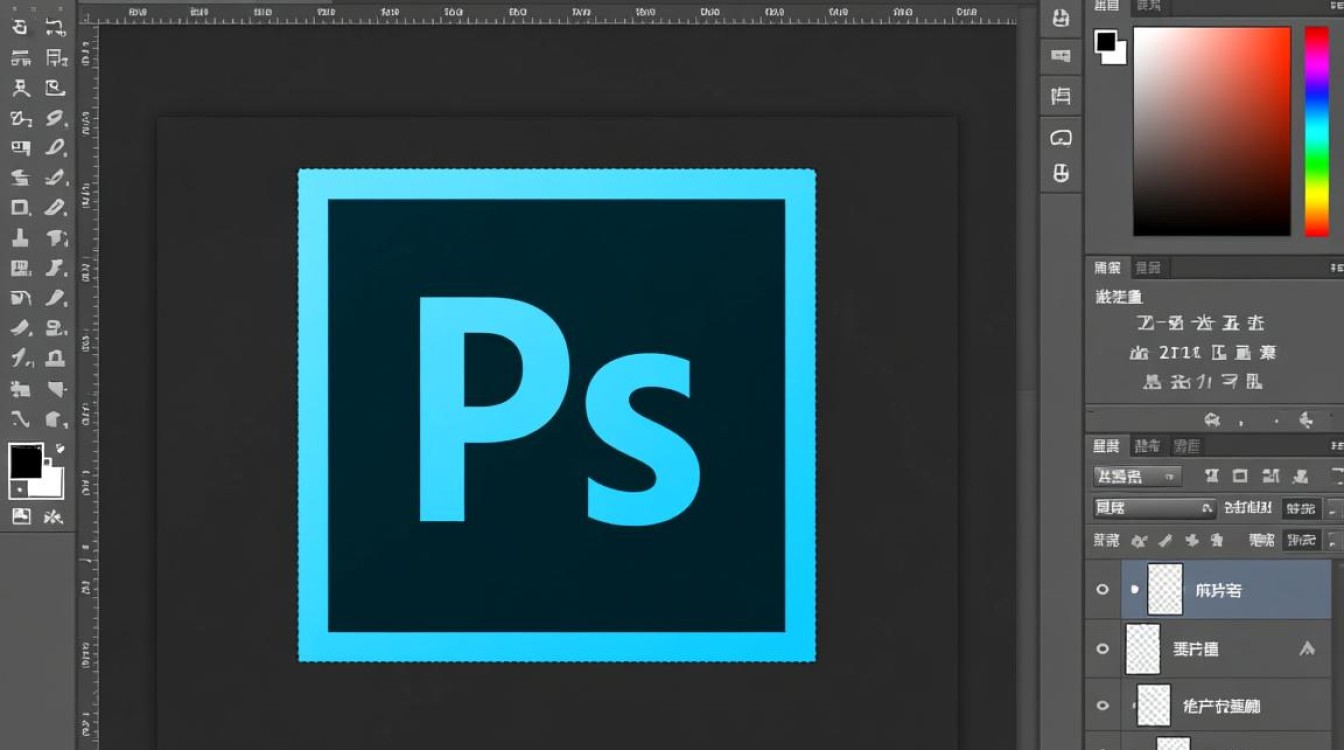The image size is (1344, 750).
Task: Select the top-right tool in the left toolbar
Action: point(56,27)
